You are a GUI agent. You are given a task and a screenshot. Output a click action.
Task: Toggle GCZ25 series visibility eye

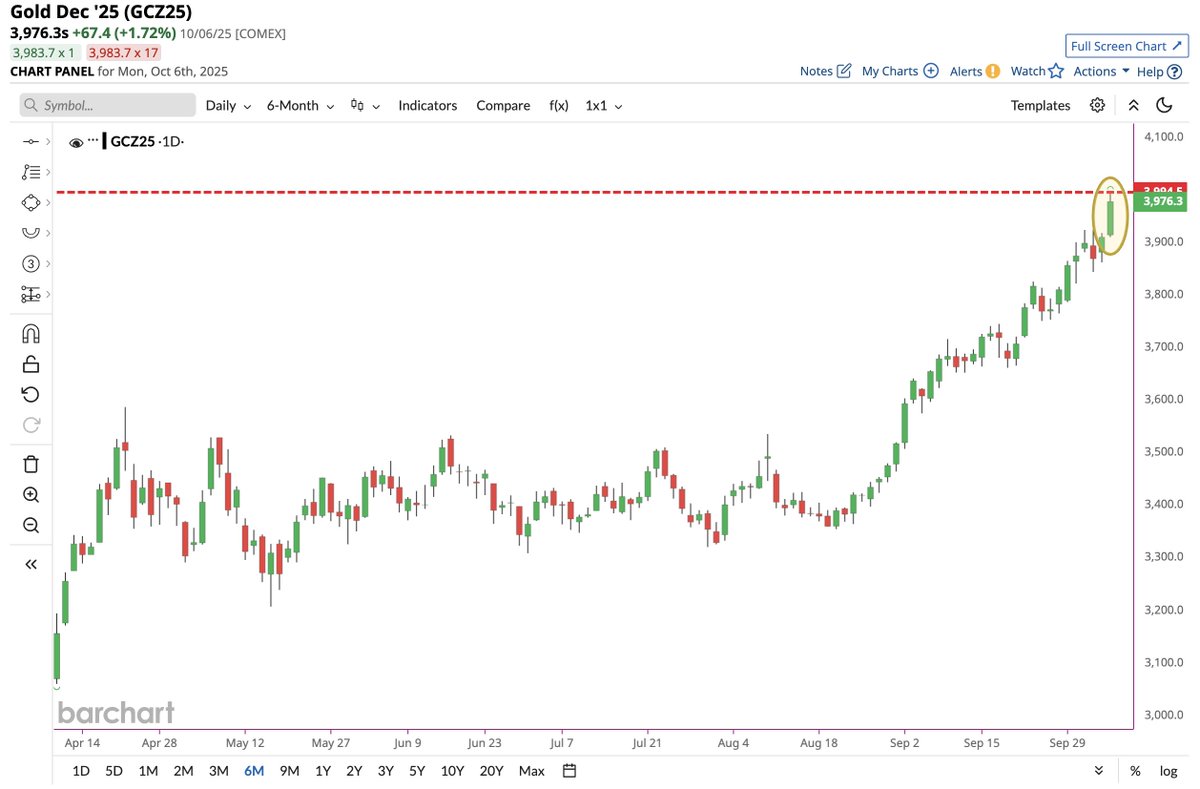point(76,143)
